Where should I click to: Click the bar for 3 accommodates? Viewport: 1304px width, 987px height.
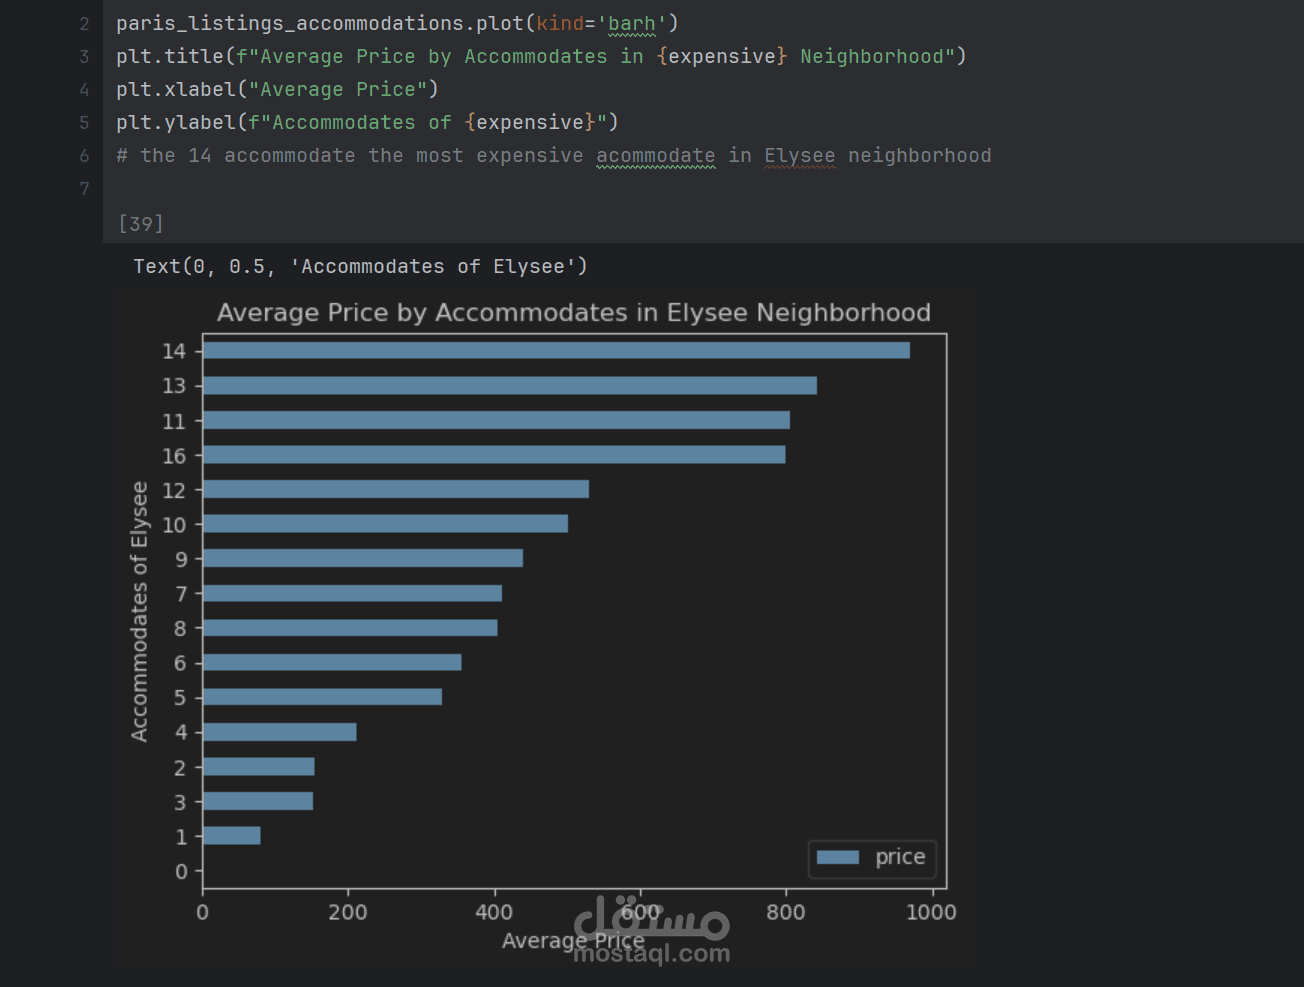pos(258,801)
